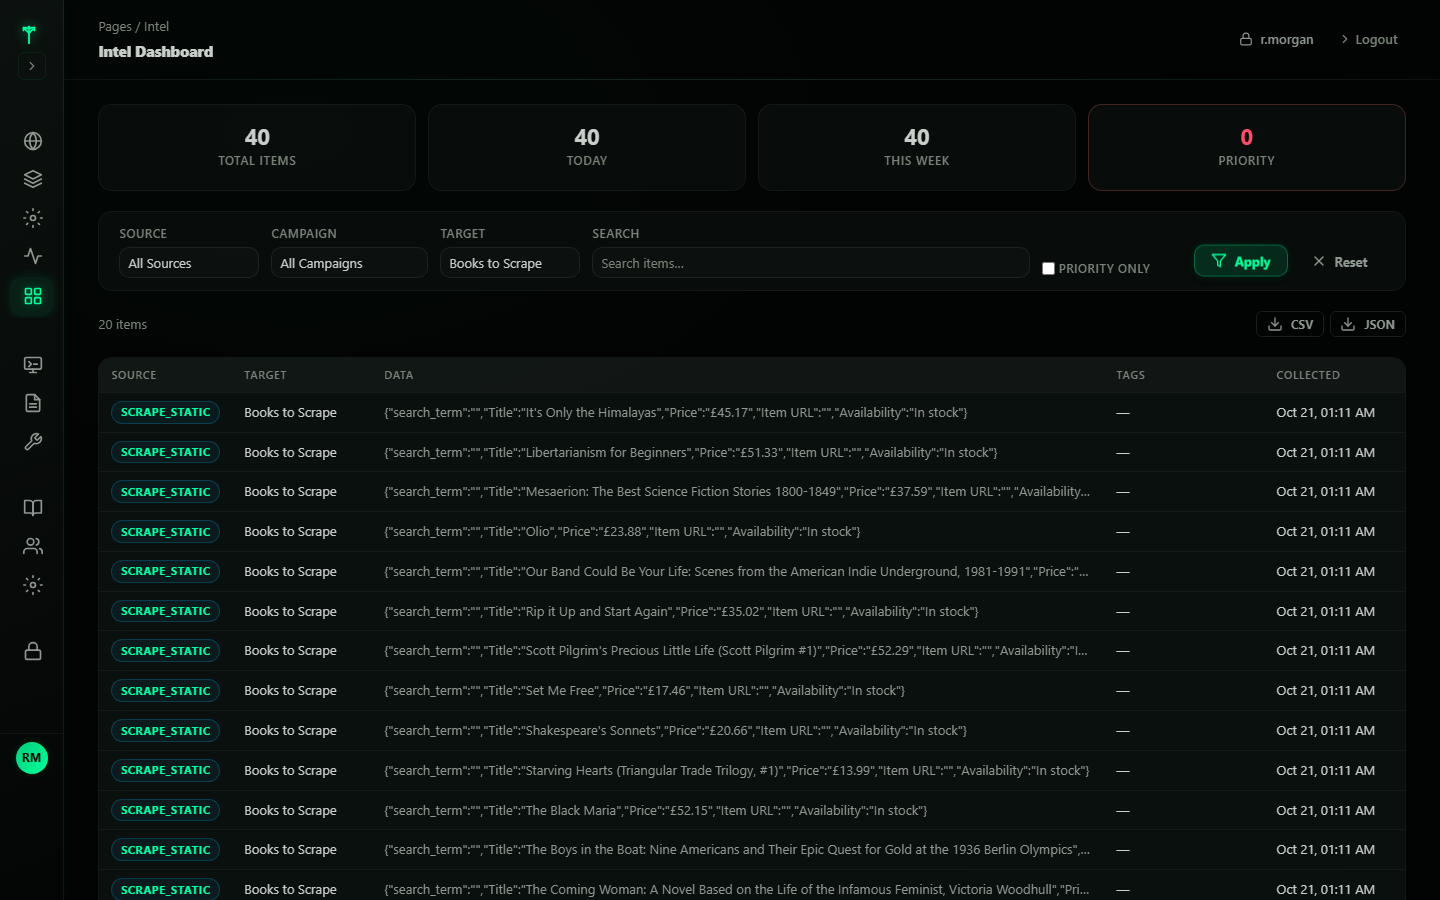
Task: Click the padlock icon in the sidebar
Action: coord(33,651)
